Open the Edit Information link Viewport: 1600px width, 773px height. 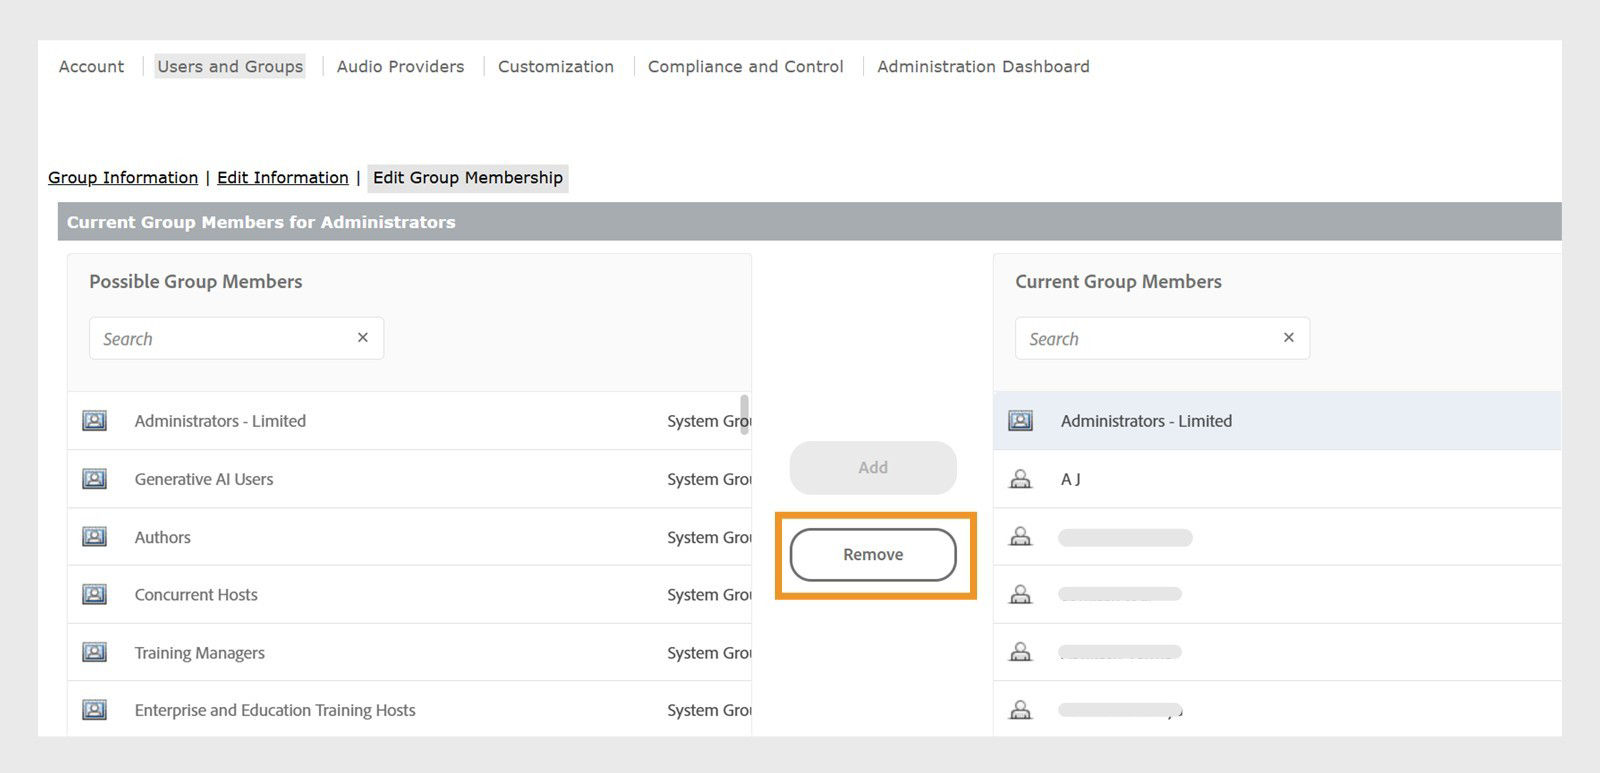tap(283, 178)
